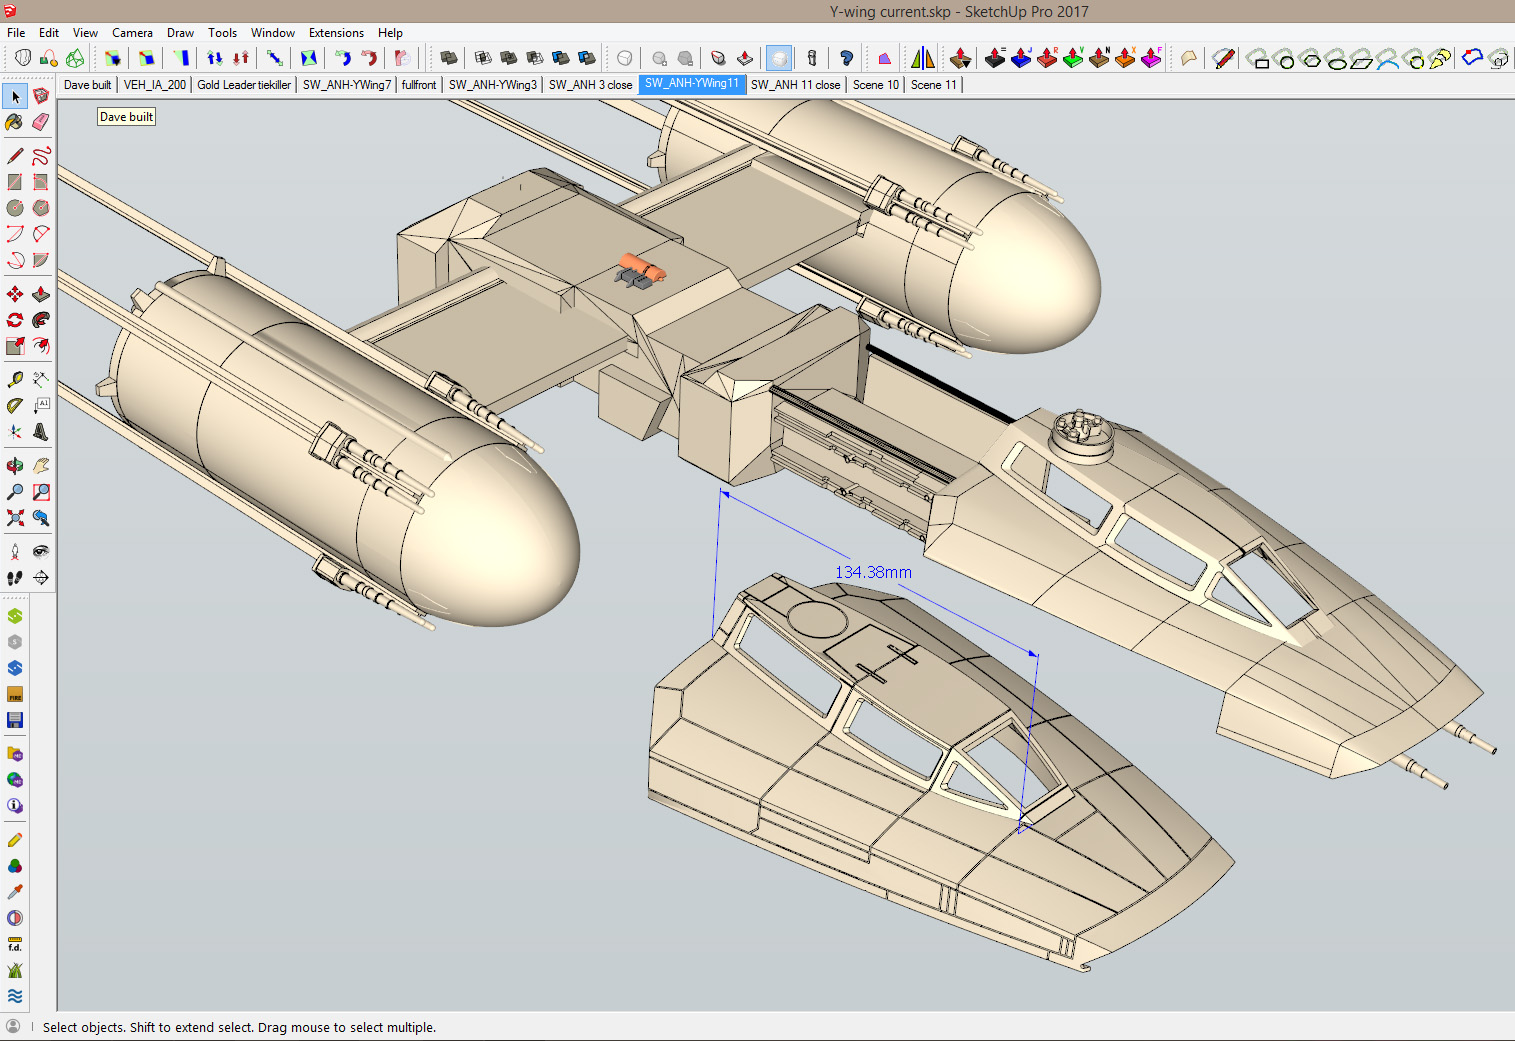Choose the Freehand drawing tool

pos(41,156)
